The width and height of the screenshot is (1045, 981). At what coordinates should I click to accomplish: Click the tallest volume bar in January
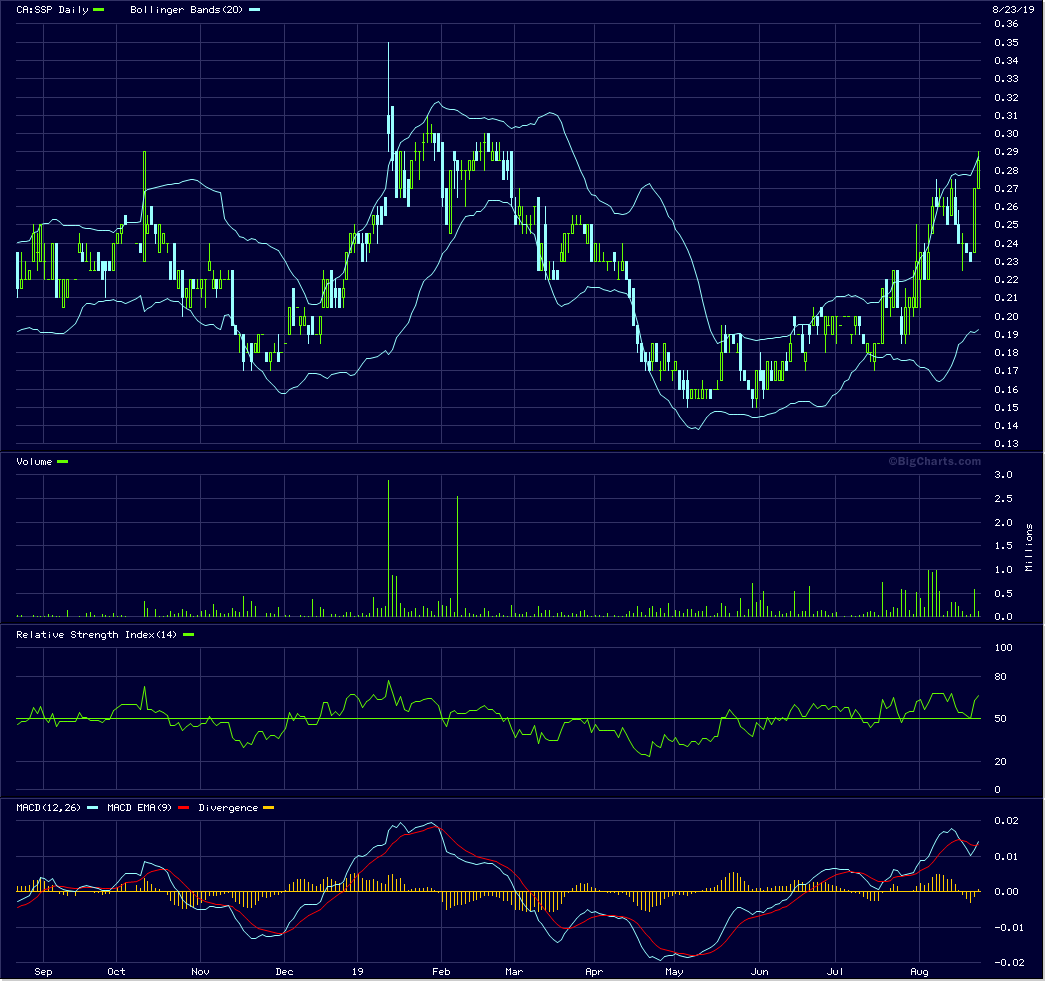click(x=388, y=548)
